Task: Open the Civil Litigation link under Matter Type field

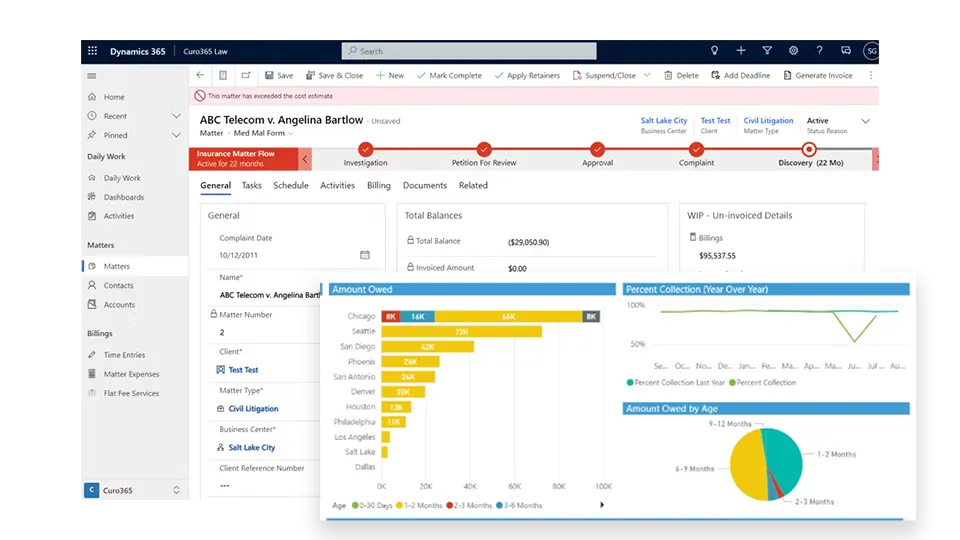Action: tap(253, 409)
